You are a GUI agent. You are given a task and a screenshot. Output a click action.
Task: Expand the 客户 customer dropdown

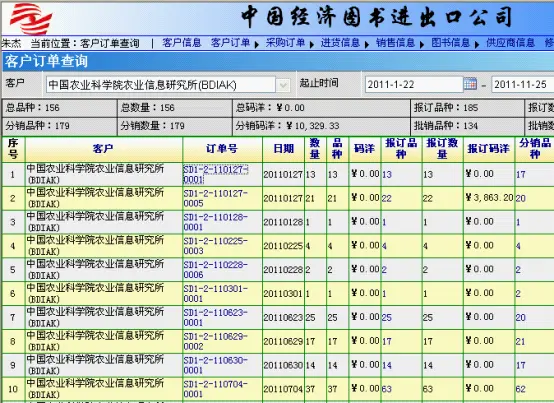[x=283, y=85]
